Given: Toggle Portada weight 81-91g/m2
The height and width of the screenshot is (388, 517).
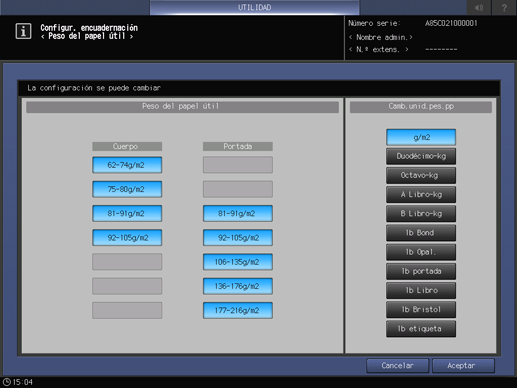Looking at the screenshot, I should pos(238,213).
